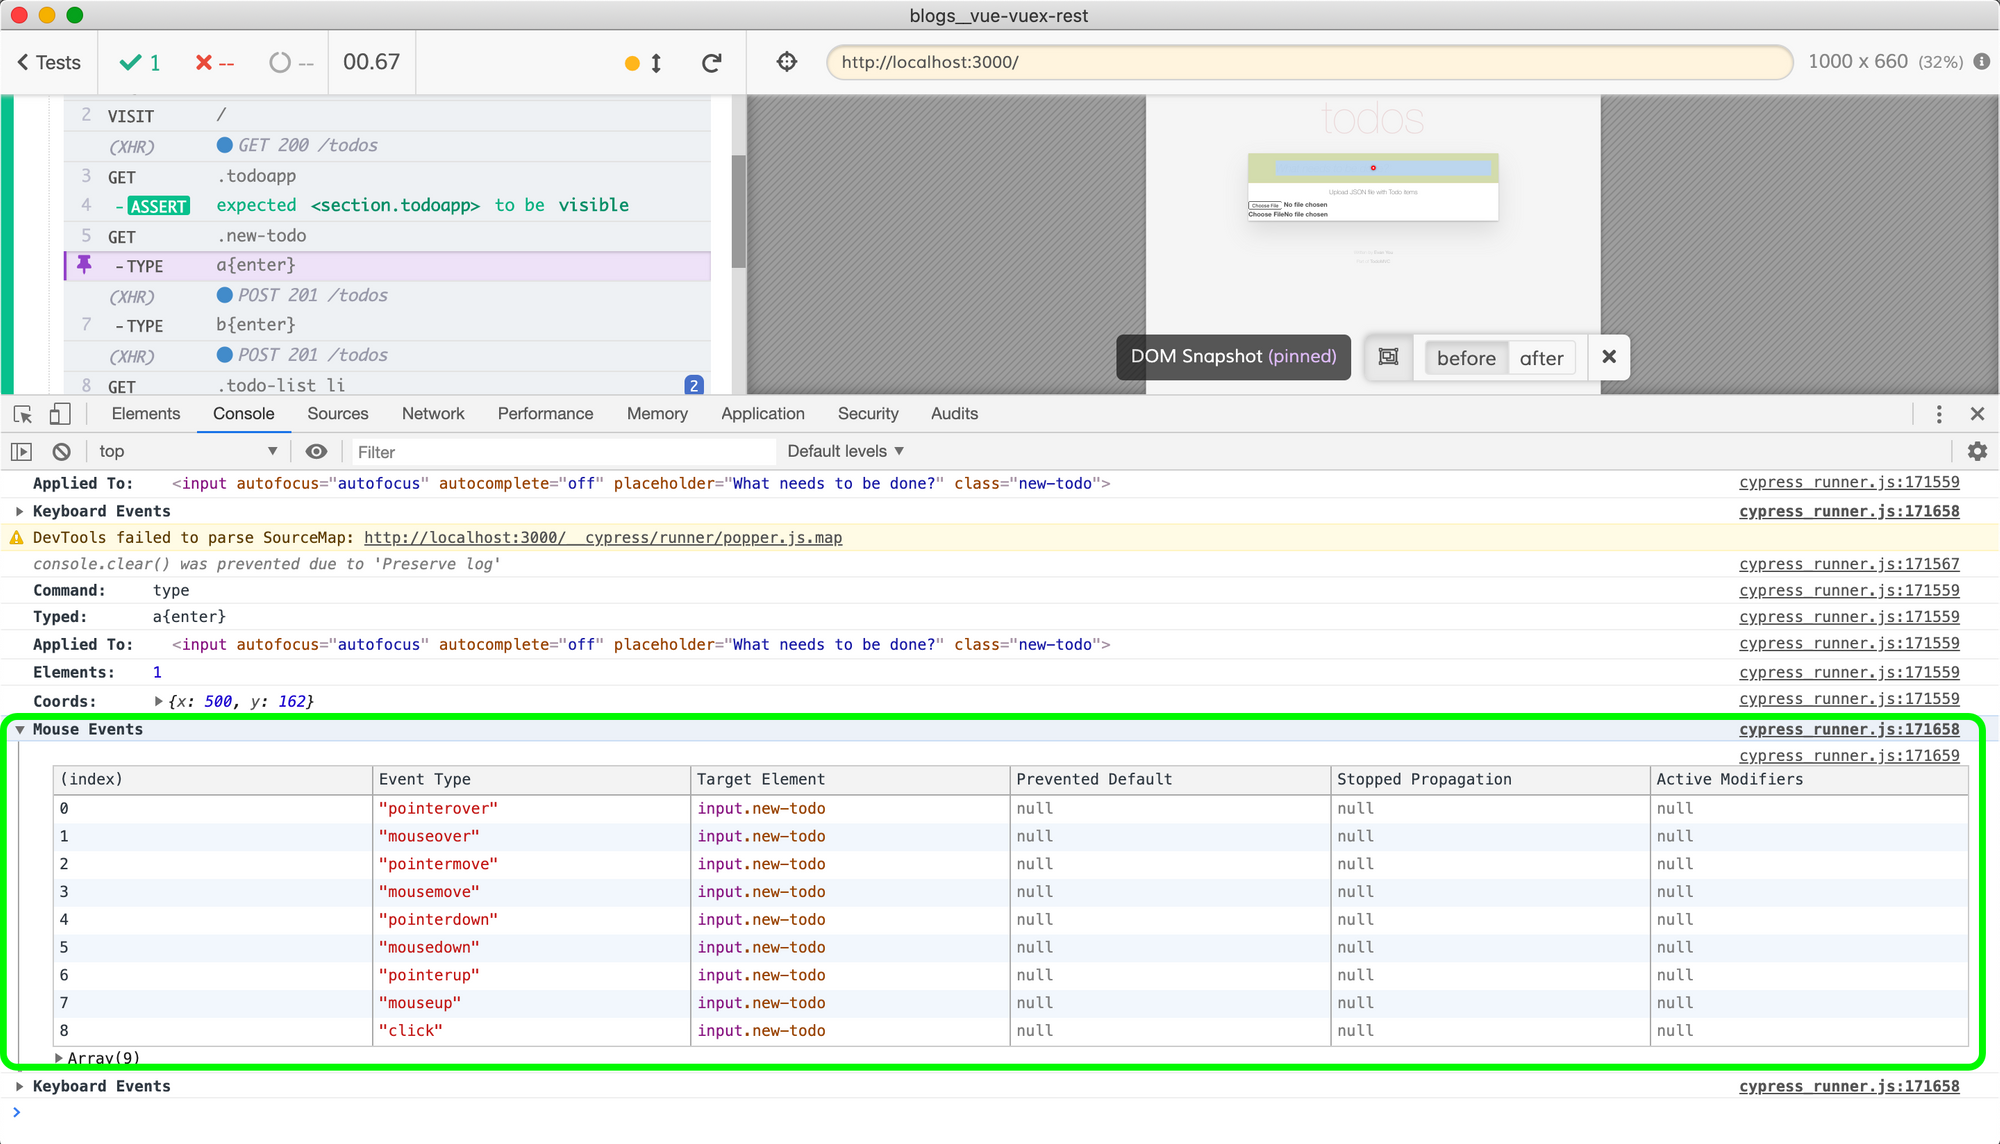The width and height of the screenshot is (2000, 1144).
Task: Switch to the Network tab
Action: point(433,414)
